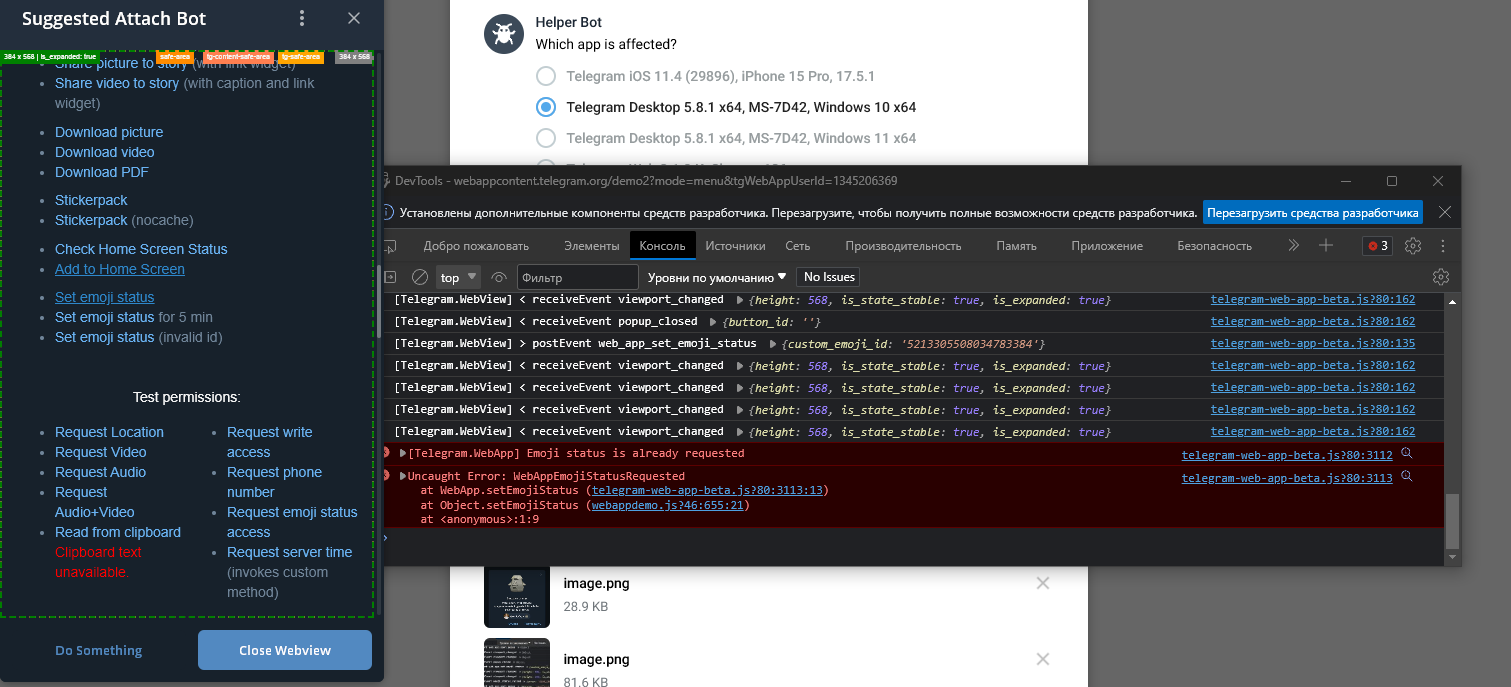Open DevTools settings gear icon

tap(1413, 245)
